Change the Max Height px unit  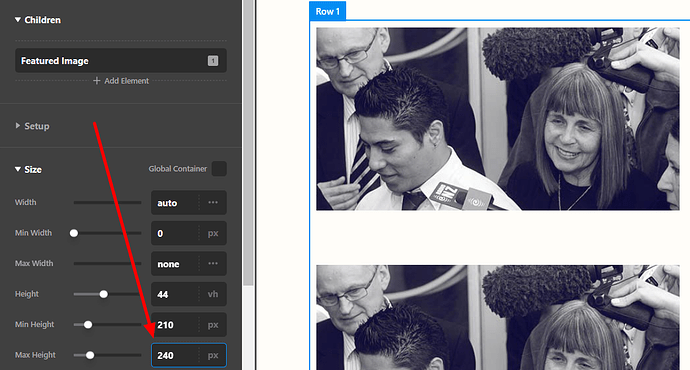point(213,355)
